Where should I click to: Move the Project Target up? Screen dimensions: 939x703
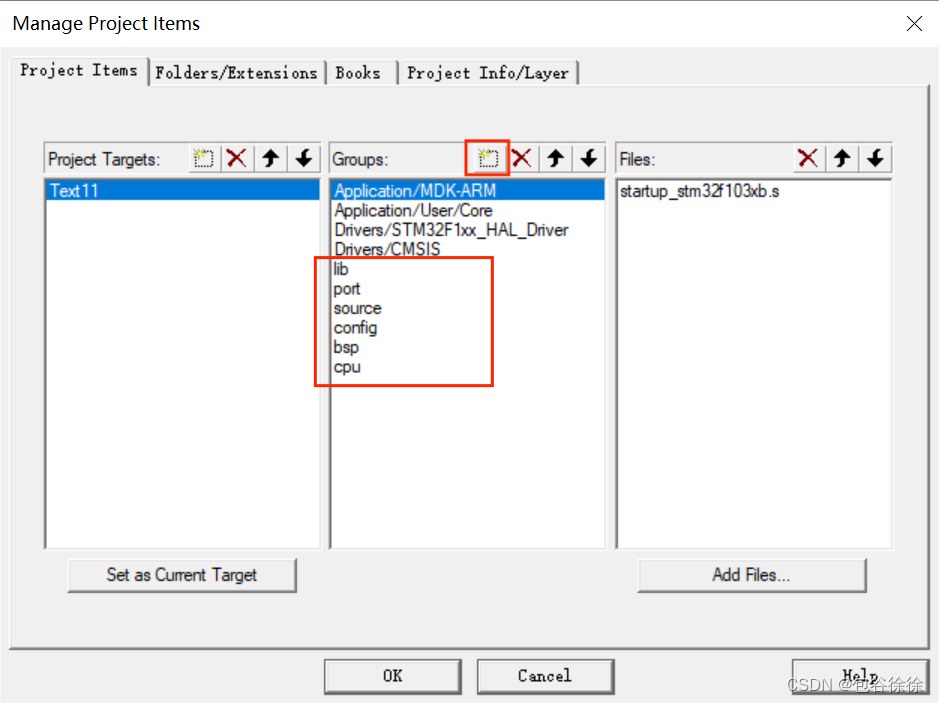tap(271, 159)
